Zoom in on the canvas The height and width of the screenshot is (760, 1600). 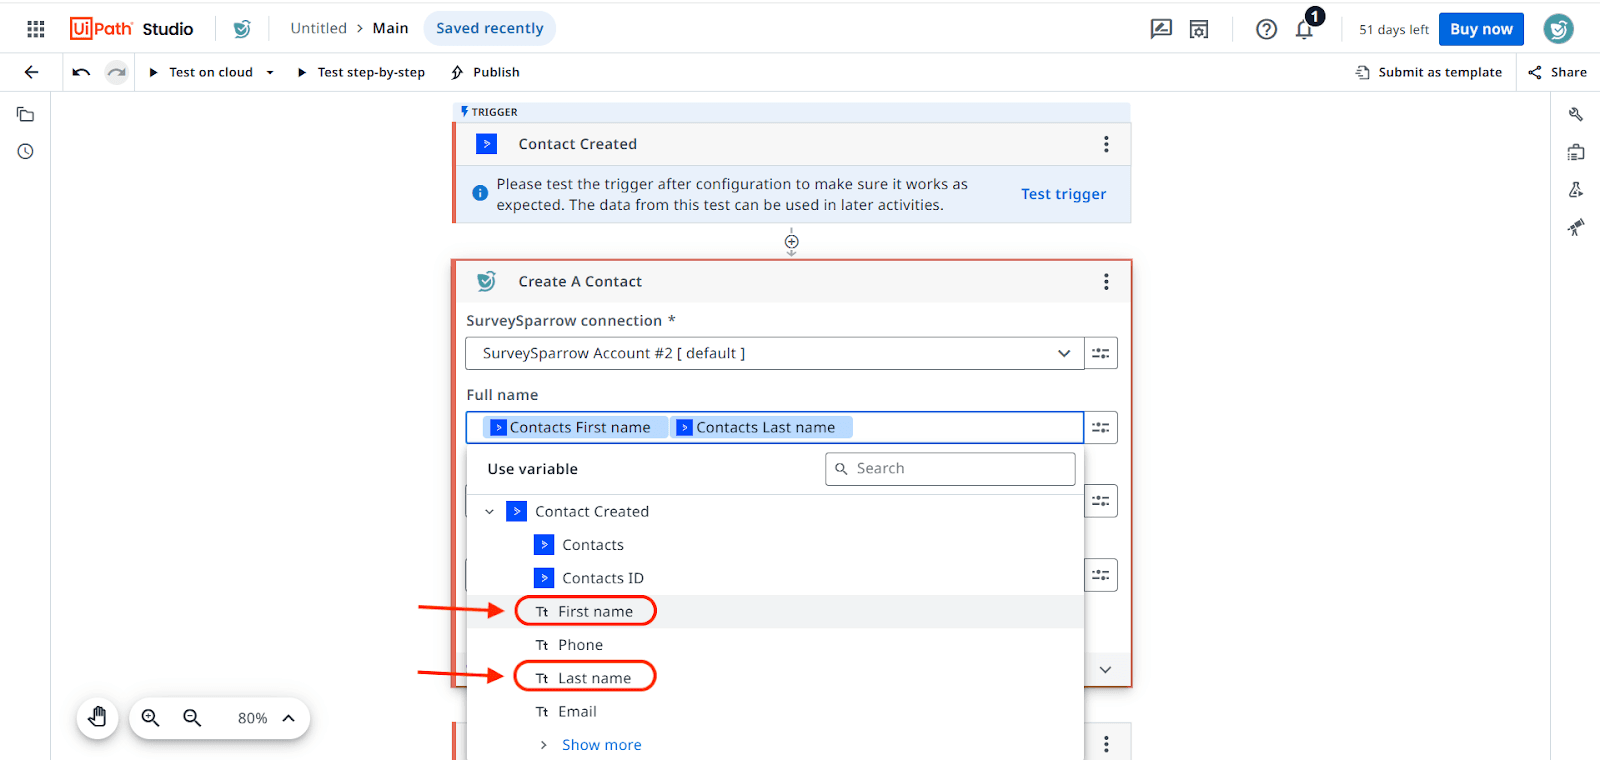coord(151,718)
